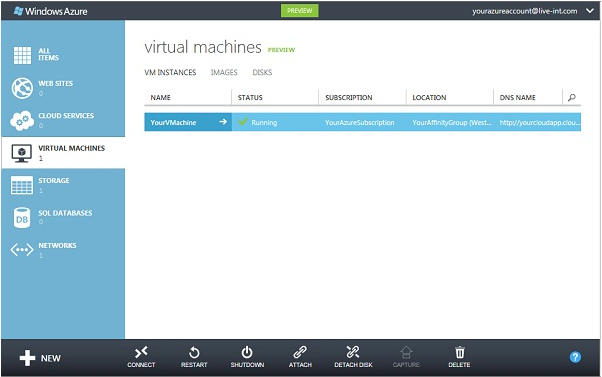
Task: Click the SQL Databases DB icon
Action: 22,218
